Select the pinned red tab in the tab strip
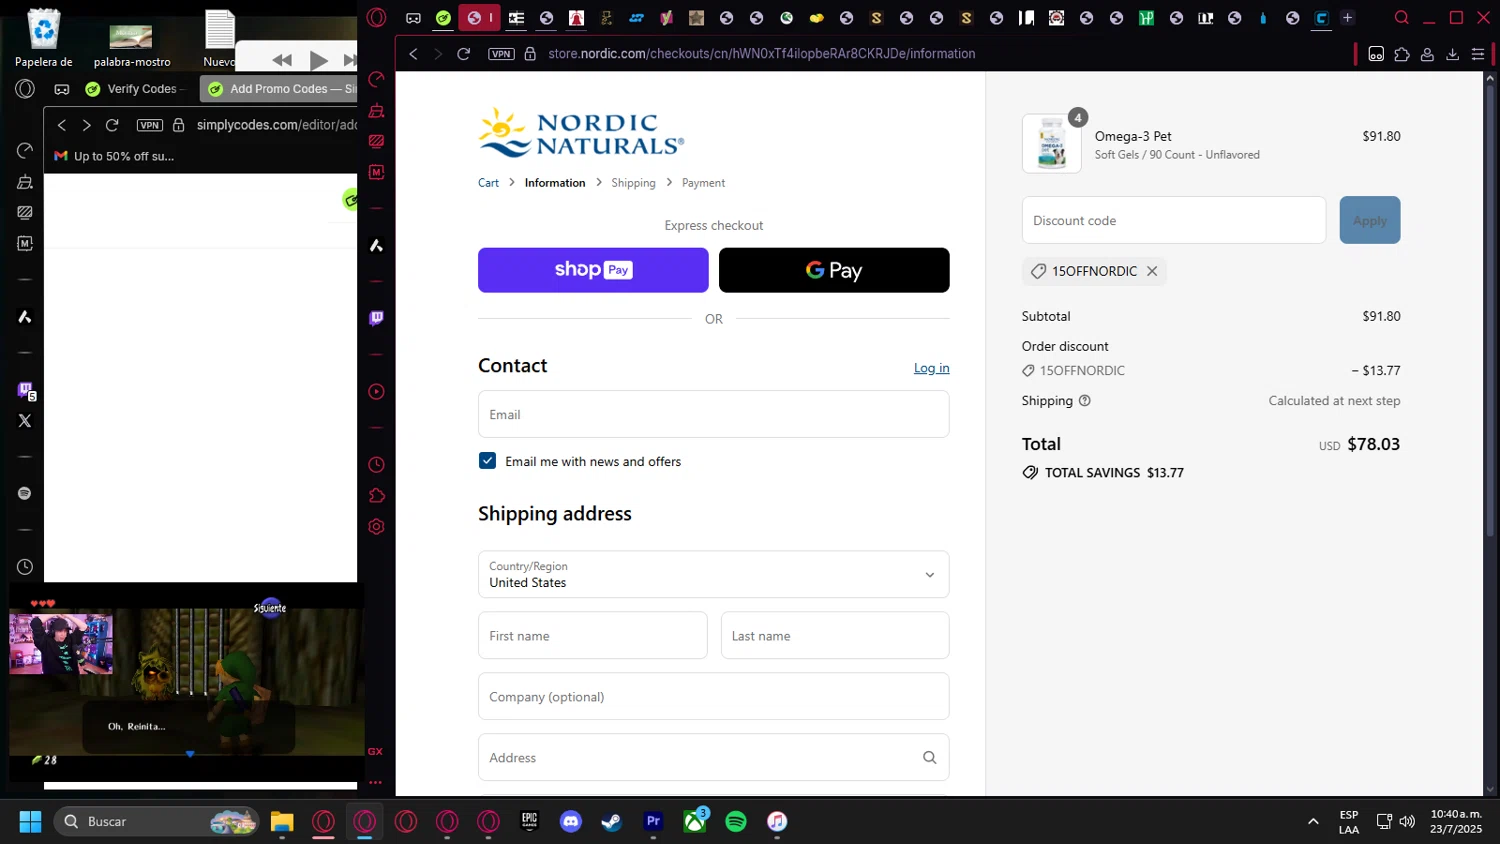Screen dimensions: 1500x844 click(479, 18)
